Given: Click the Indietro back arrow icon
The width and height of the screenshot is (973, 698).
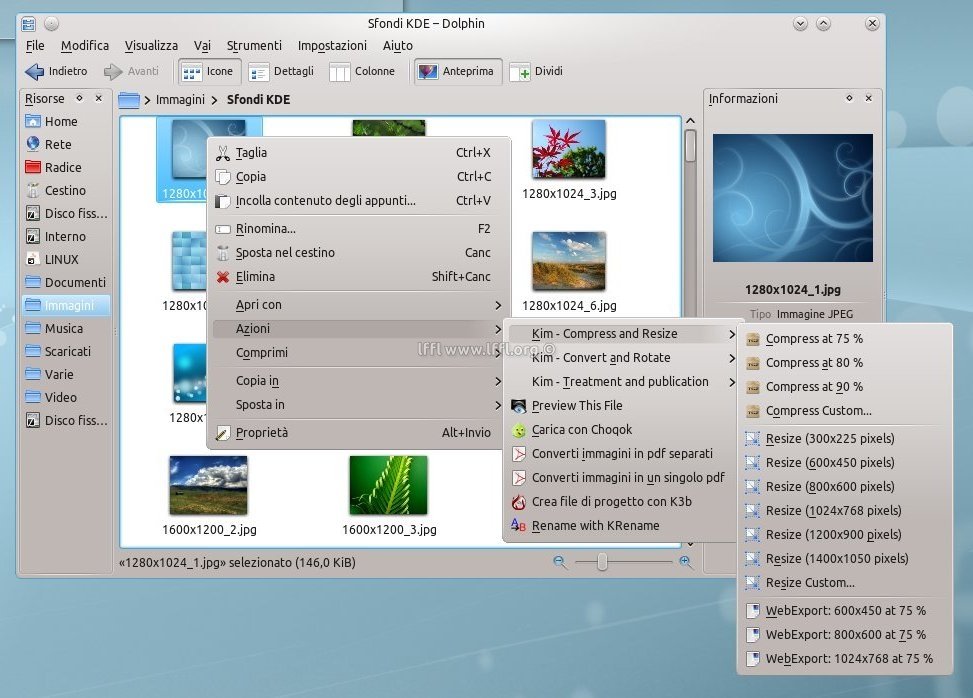Looking at the screenshot, I should 35,72.
